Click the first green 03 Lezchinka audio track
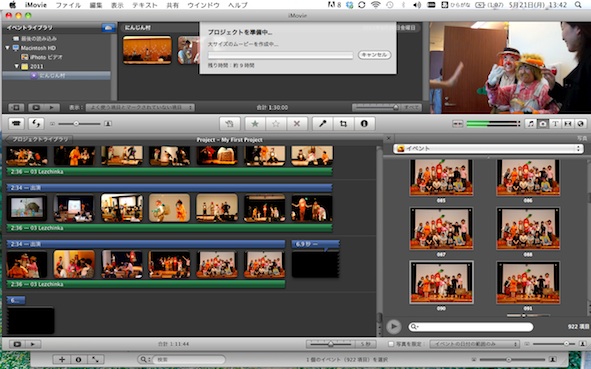This screenshot has width=591, height=369. pyautogui.click(x=169, y=171)
